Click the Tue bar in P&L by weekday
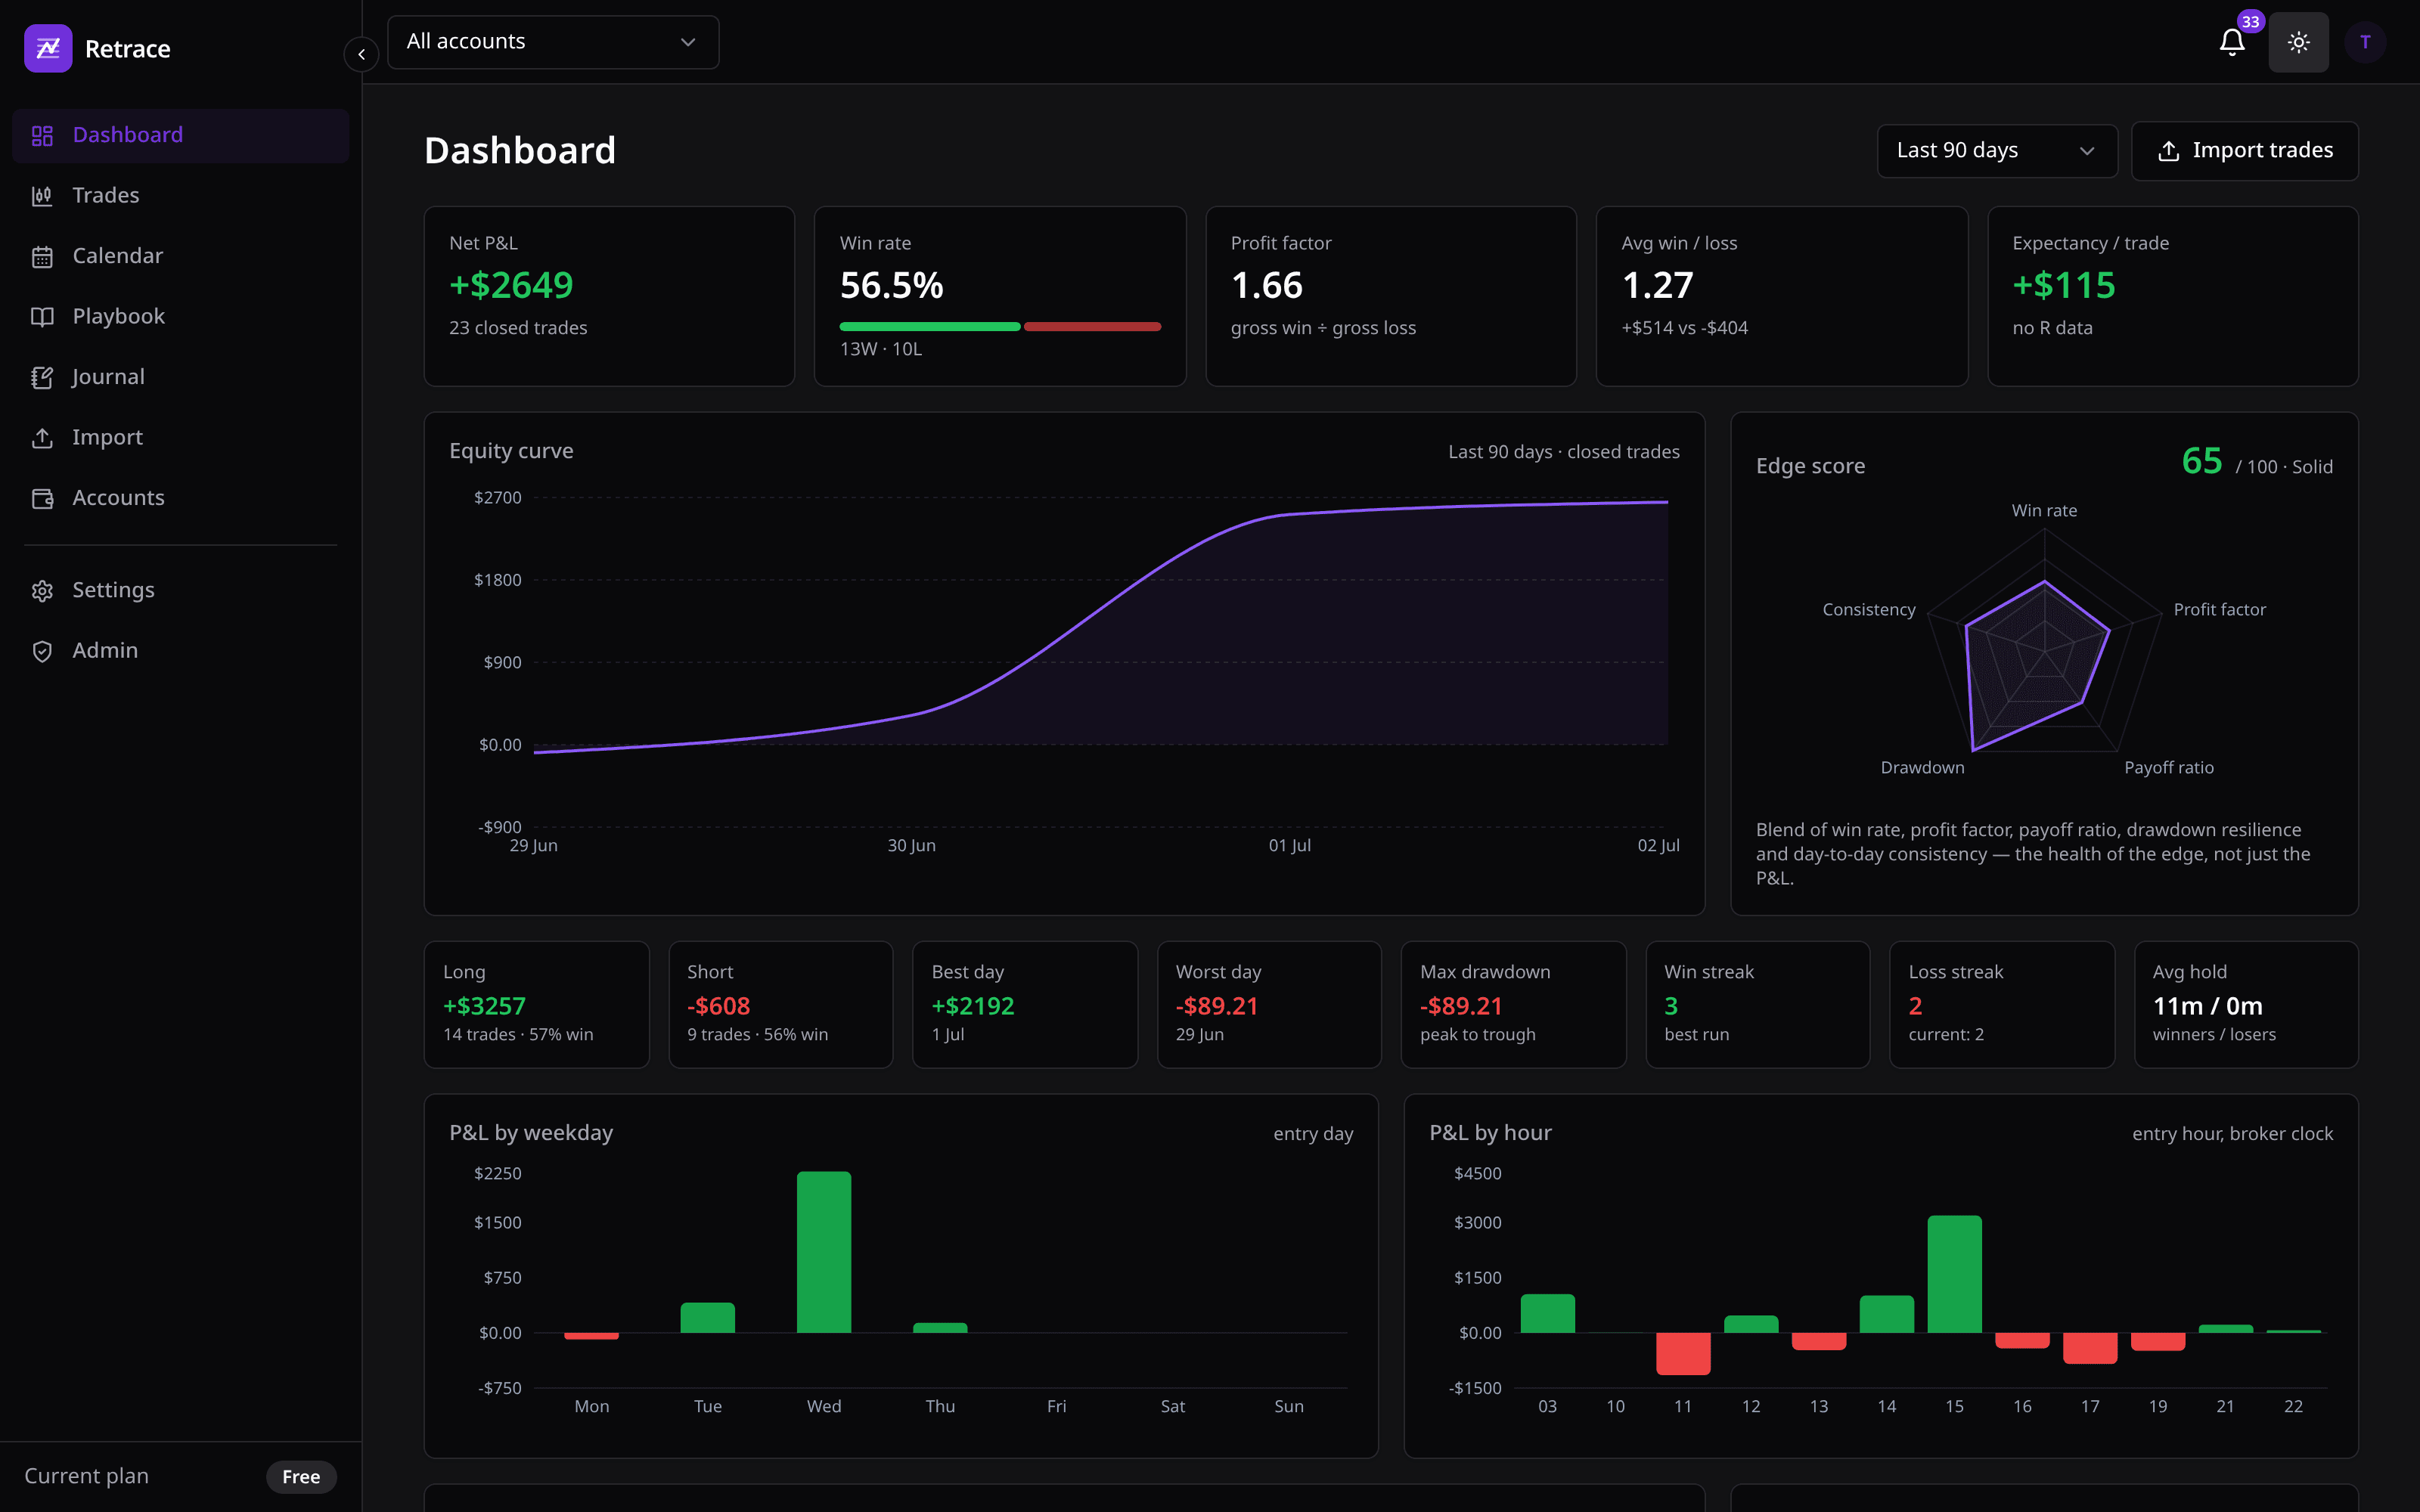Image resolution: width=2420 pixels, height=1512 pixels. [x=708, y=1318]
